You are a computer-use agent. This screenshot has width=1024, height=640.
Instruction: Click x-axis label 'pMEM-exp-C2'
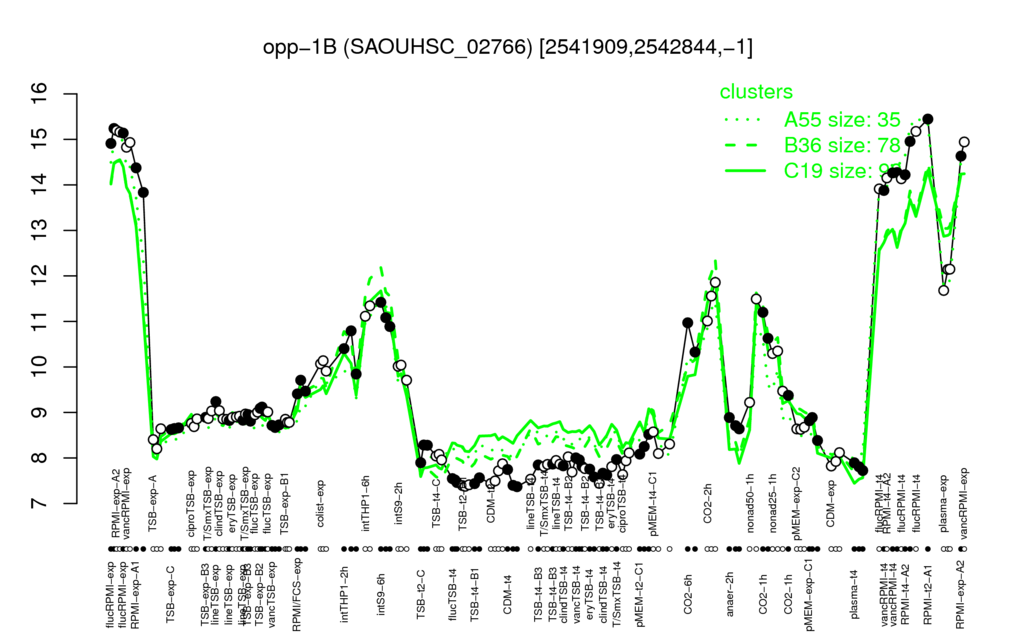[797, 503]
